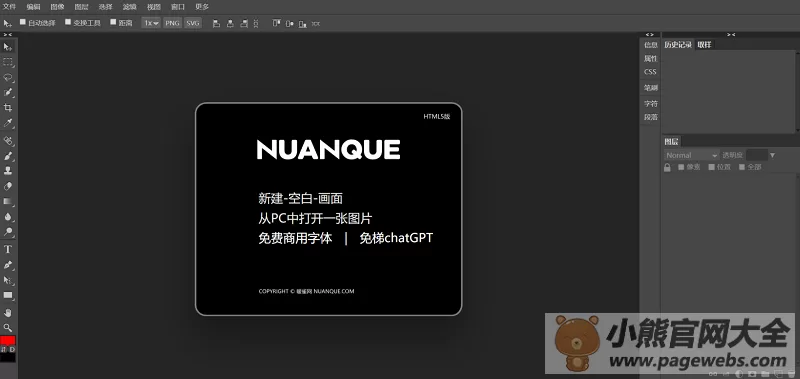
Task: Collapse the left toolbar with the >< arrows
Action: tap(8, 34)
